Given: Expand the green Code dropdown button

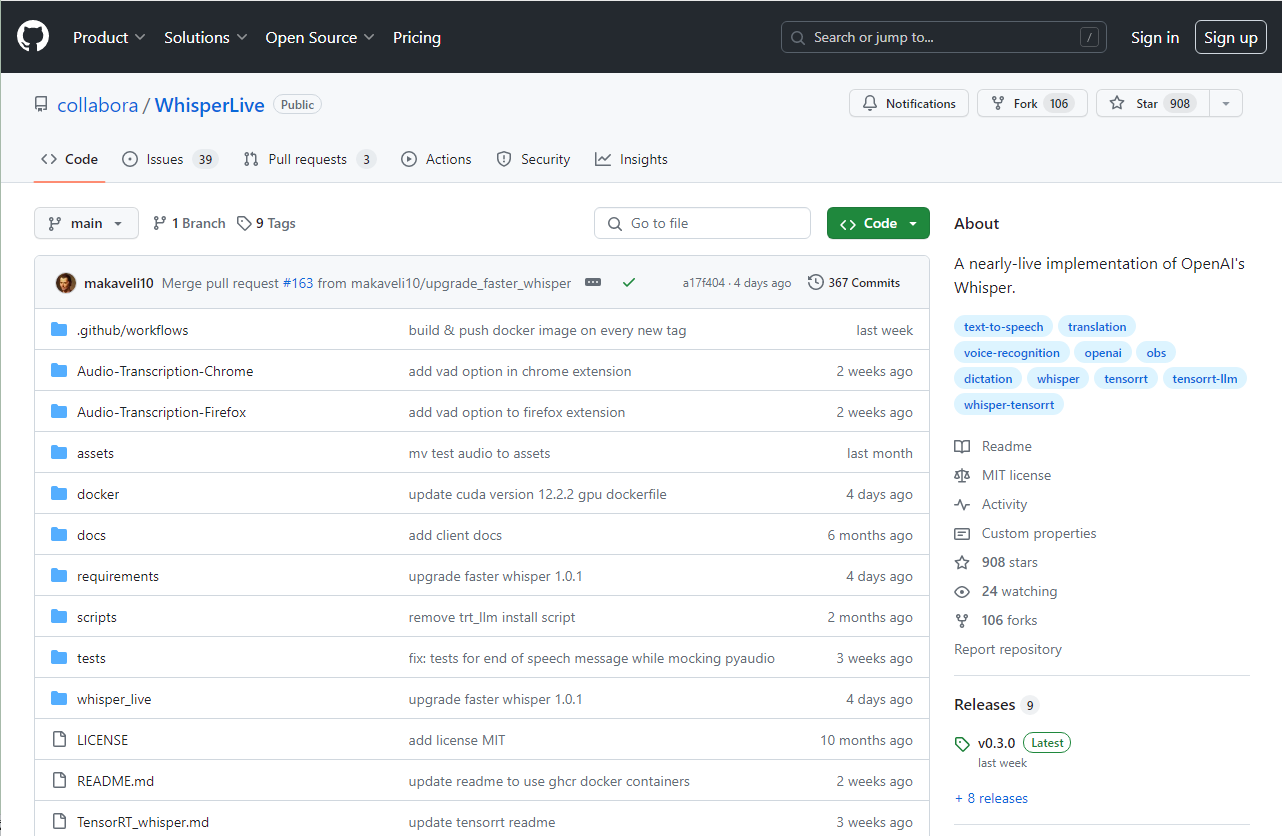Looking at the screenshot, I should 878,223.
